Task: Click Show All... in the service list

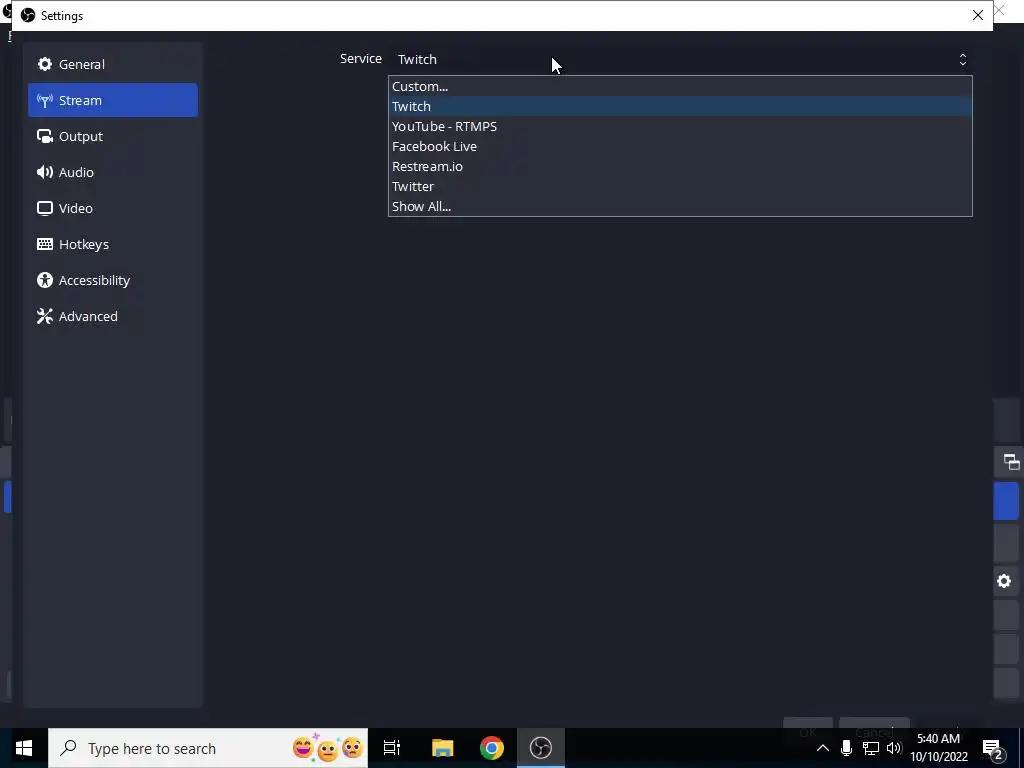Action: click(680, 206)
